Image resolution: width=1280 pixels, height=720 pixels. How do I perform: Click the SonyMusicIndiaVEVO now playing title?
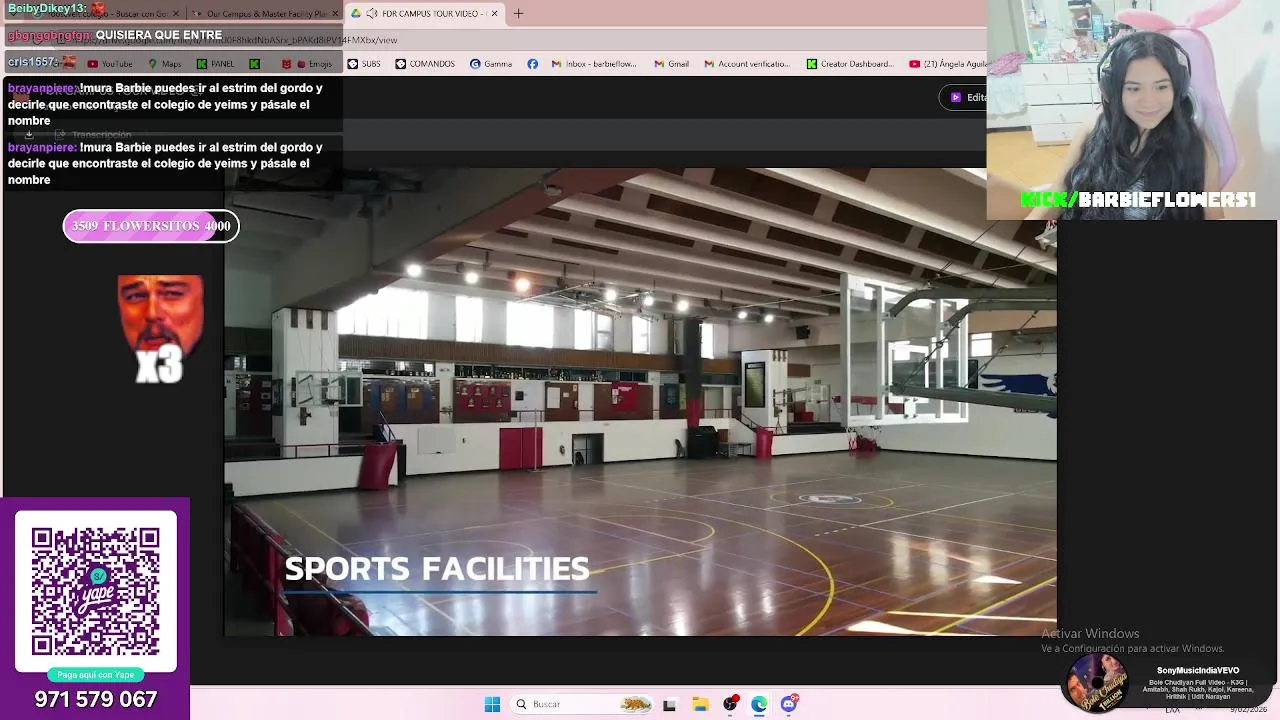coord(1198,671)
